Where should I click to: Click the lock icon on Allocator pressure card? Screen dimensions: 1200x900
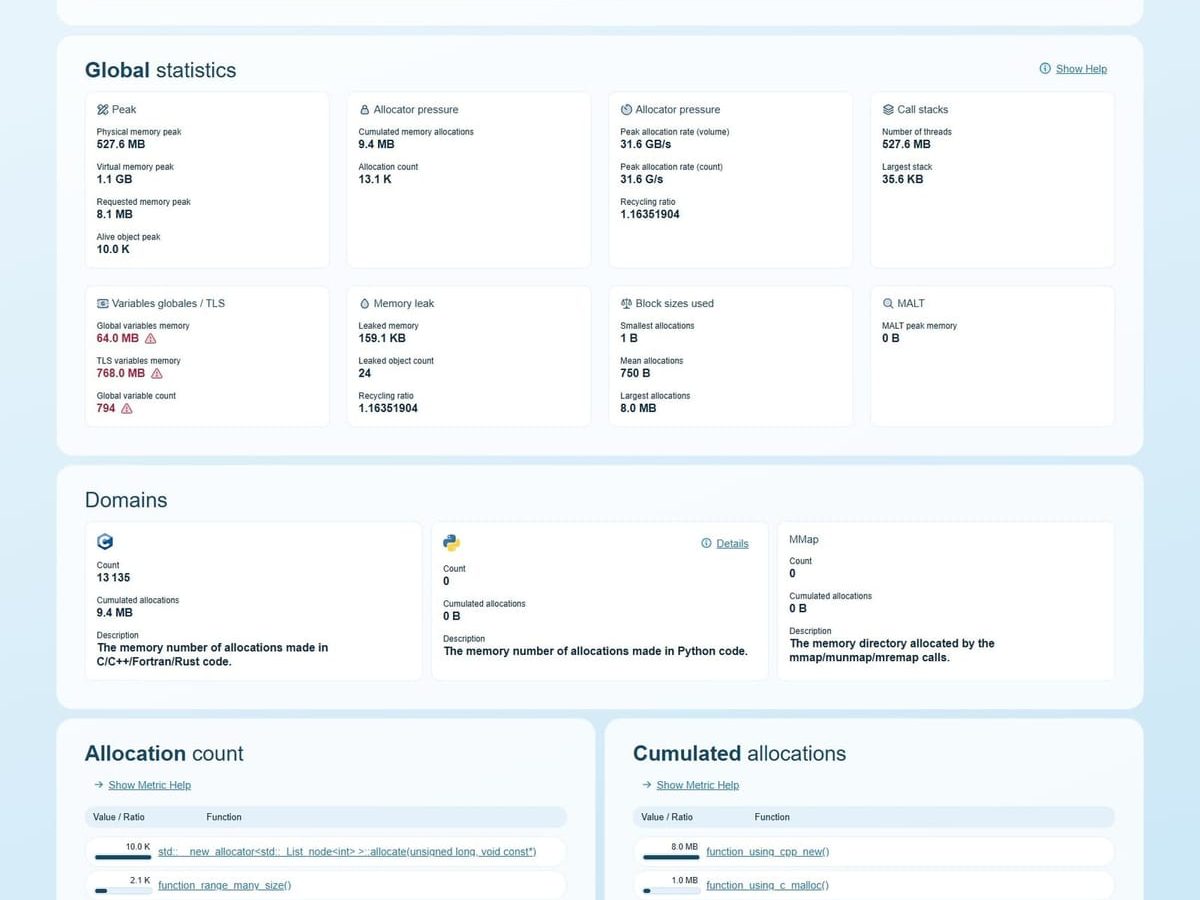(x=365, y=109)
